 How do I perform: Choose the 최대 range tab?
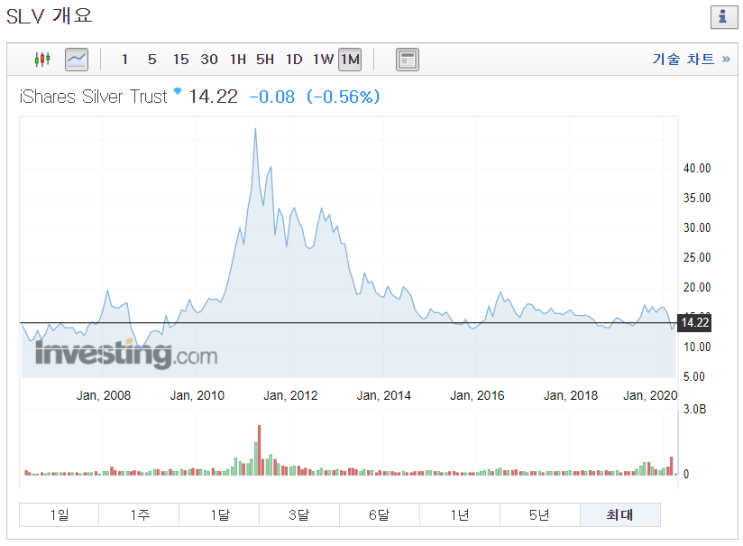click(620, 515)
